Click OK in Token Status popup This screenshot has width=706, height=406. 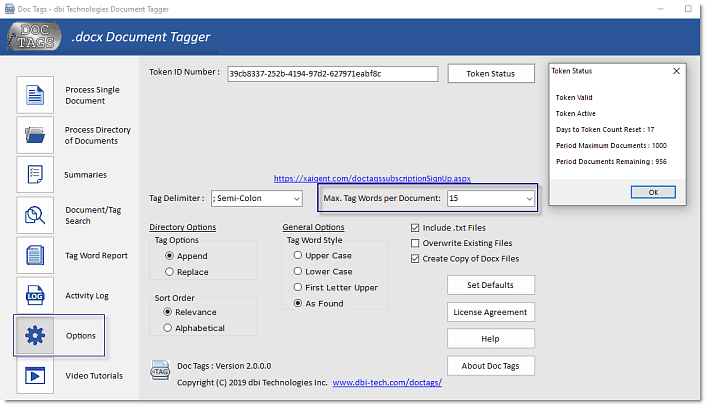click(653, 192)
